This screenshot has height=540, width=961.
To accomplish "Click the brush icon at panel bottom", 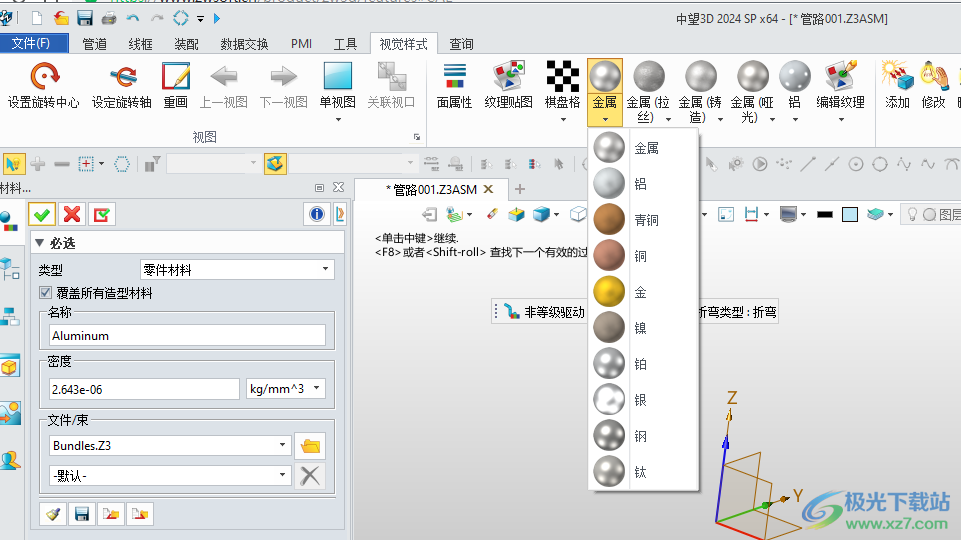I will pyautogui.click(x=53, y=514).
